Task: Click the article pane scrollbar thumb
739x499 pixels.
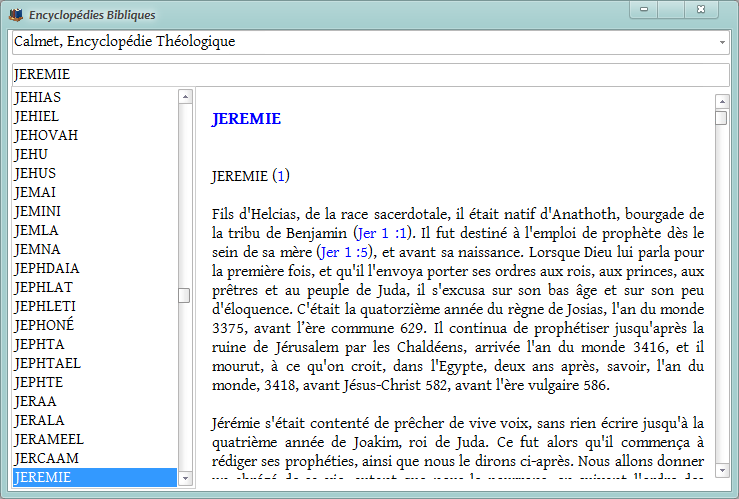Action: pos(721,117)
